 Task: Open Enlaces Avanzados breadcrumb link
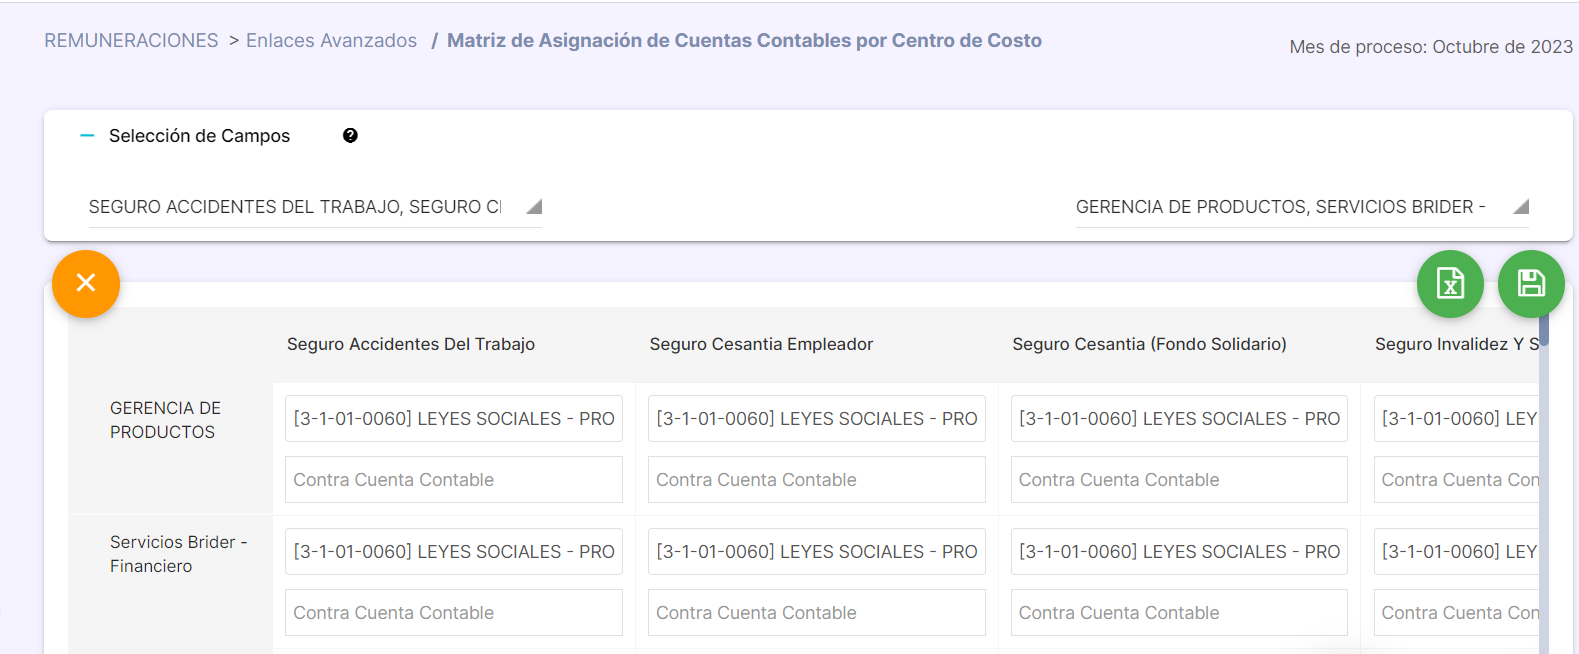331,41
